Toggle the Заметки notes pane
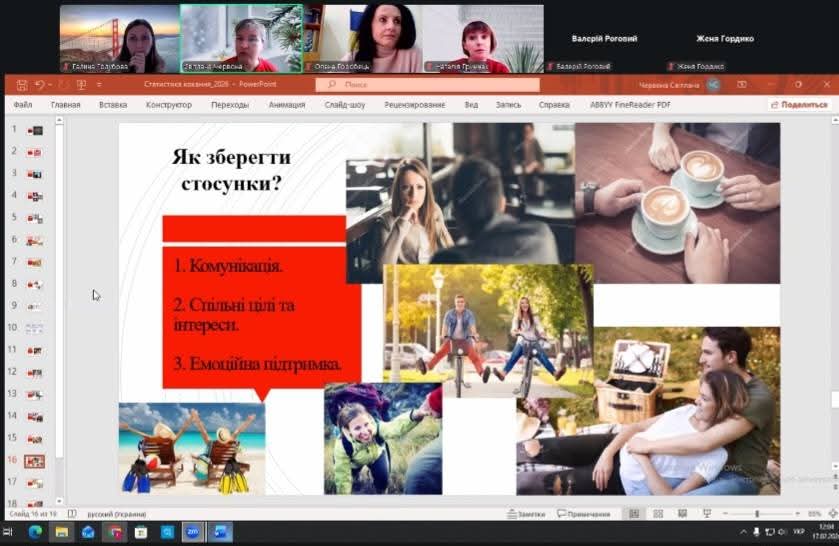 (x=526, y=513)
